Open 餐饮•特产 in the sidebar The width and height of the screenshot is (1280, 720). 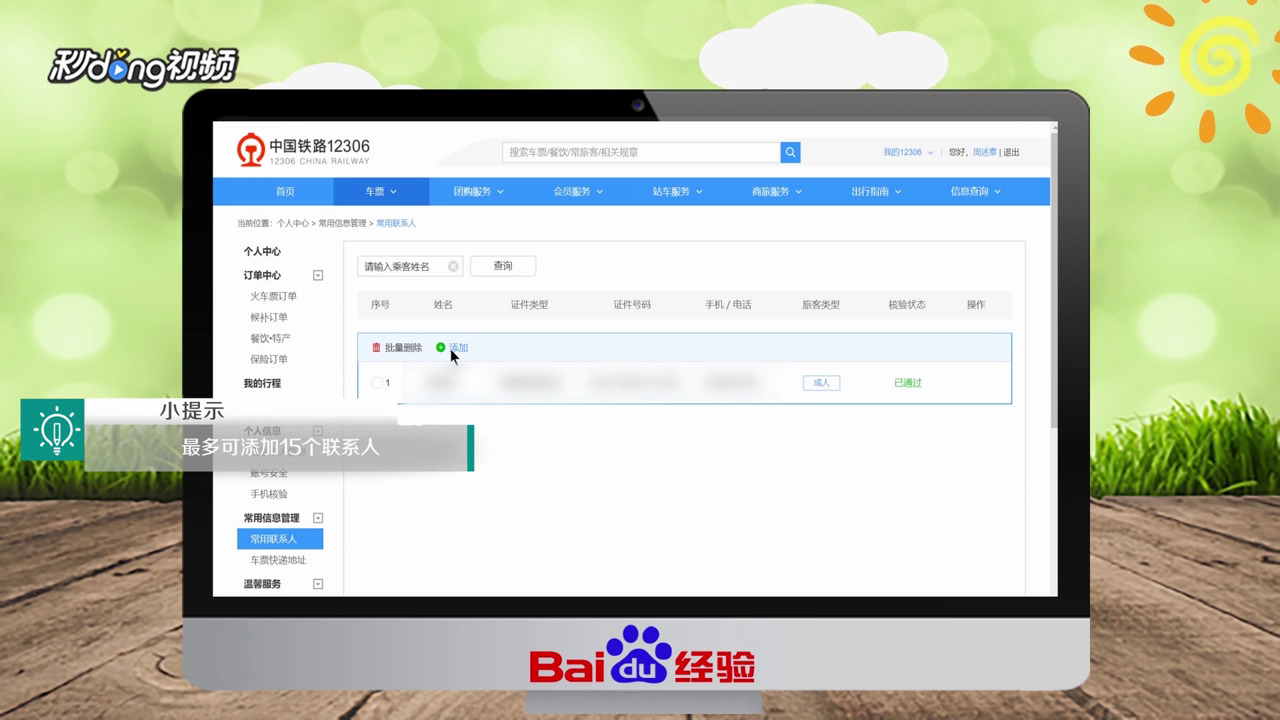pos(270,339)
